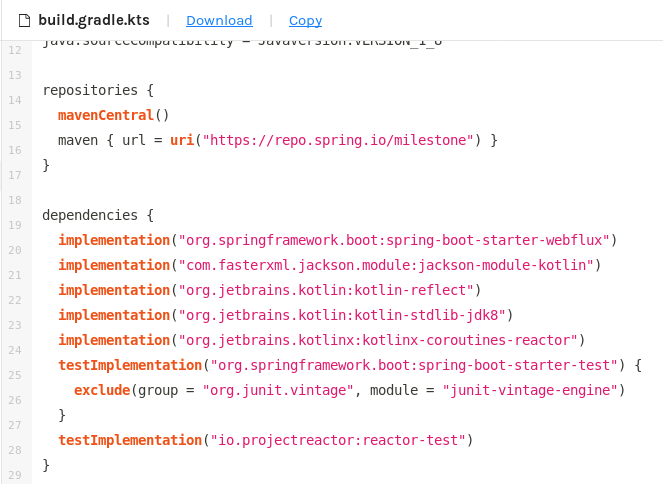Click line number 19 in gutter
Image resolution: width=663 pixels, height=484 pixels.
pos(15,225)
